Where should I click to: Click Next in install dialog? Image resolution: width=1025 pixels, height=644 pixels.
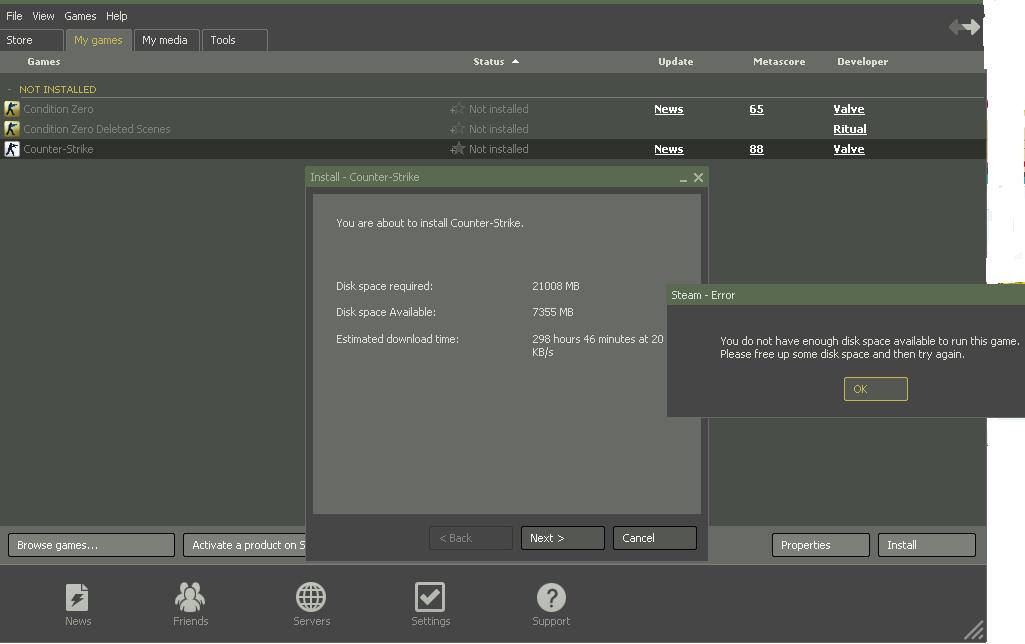(562, 538)
